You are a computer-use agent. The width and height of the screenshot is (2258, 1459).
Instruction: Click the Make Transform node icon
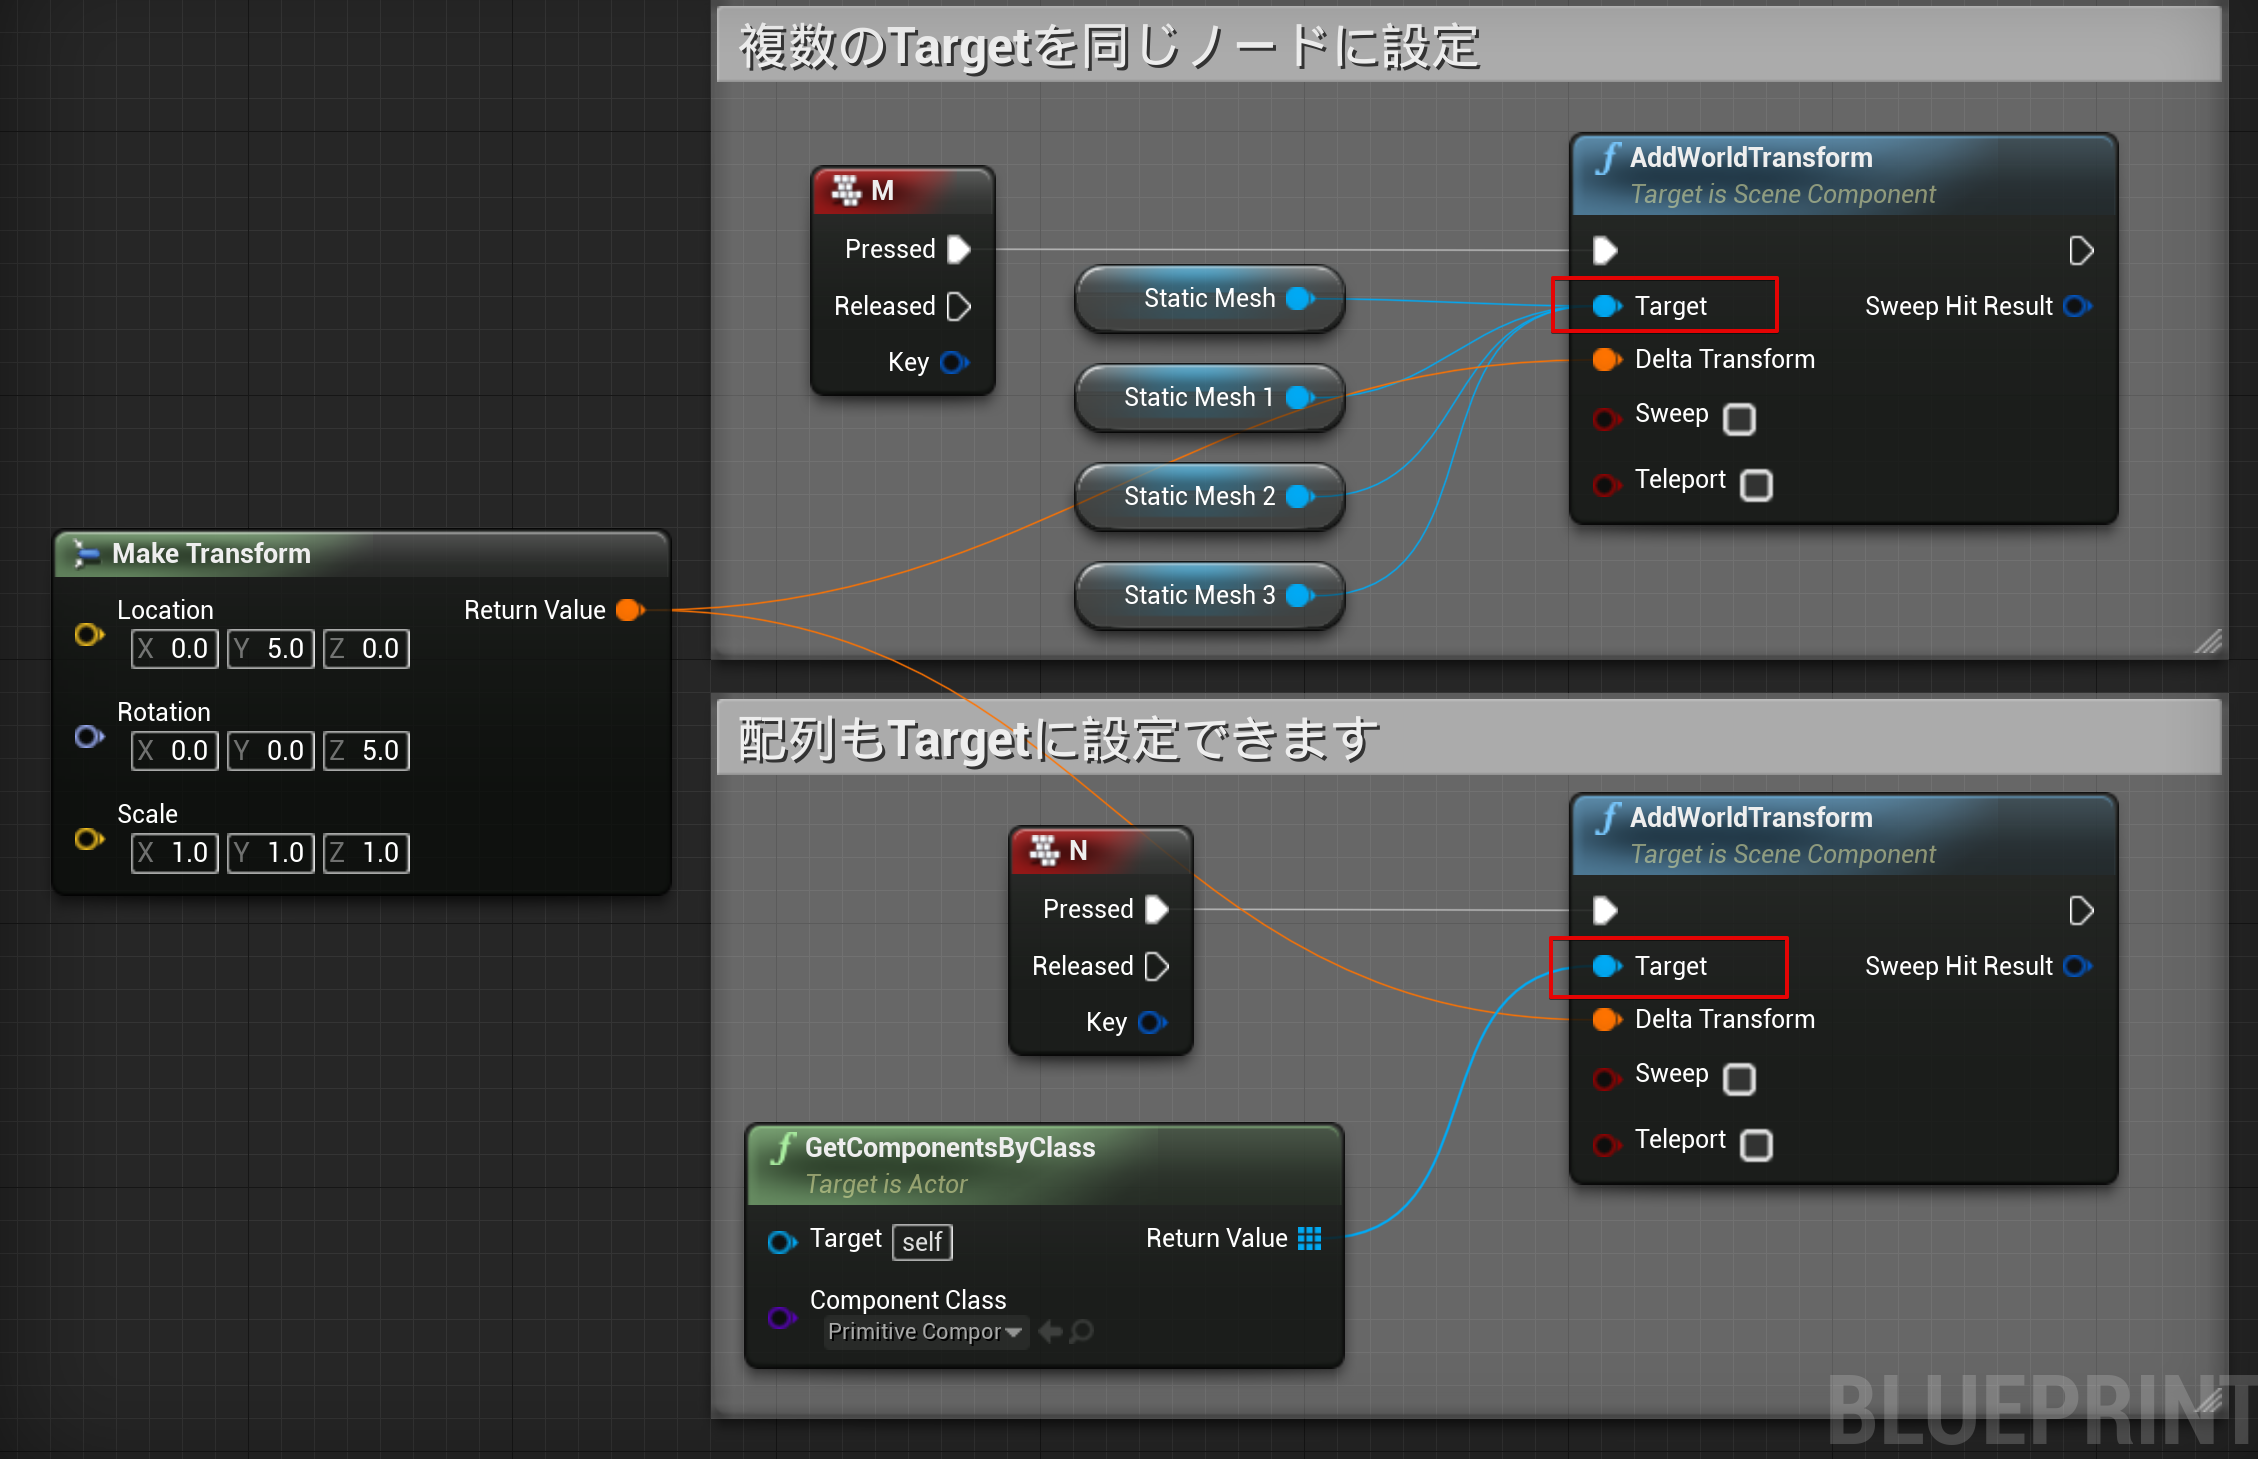coord(85,553)
